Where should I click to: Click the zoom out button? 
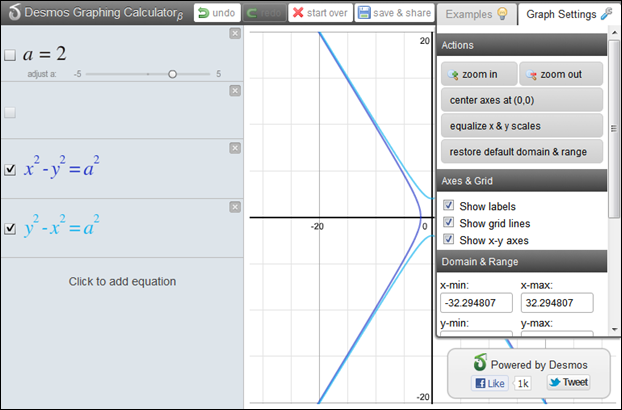coord(561,74)
